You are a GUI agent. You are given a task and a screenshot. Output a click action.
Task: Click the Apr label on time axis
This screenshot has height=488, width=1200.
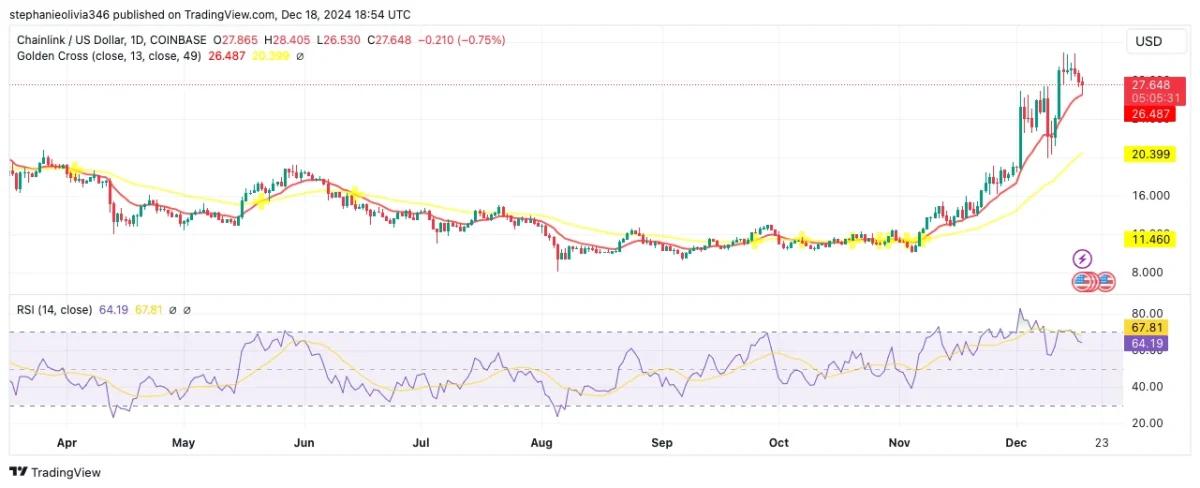point(67,441)
